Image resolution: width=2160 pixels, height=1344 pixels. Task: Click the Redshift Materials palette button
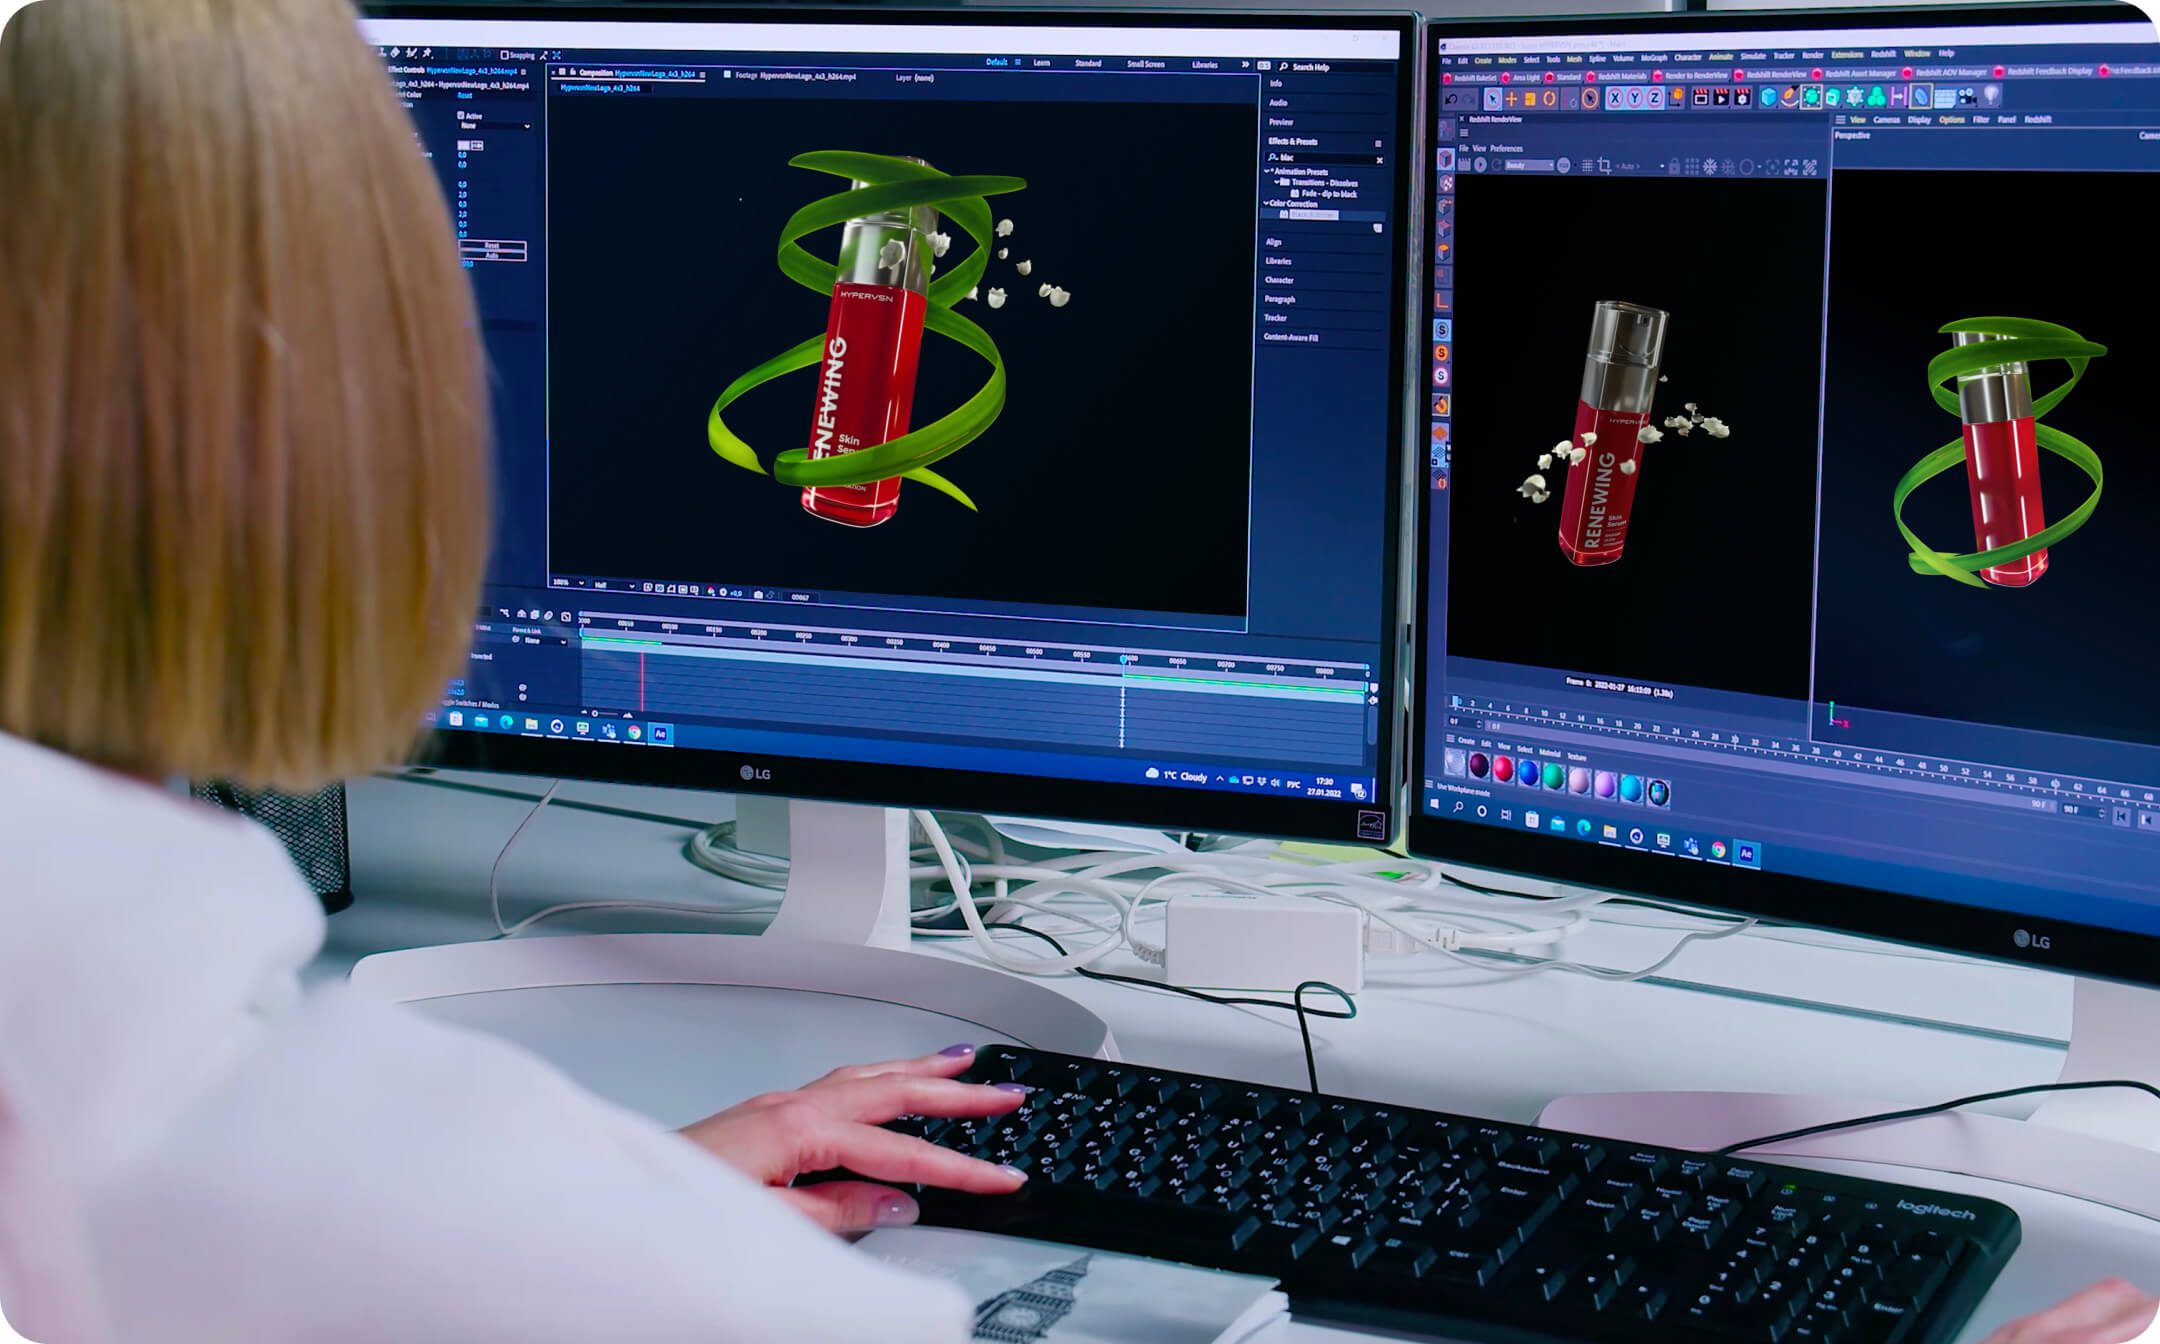(1616, 75)
